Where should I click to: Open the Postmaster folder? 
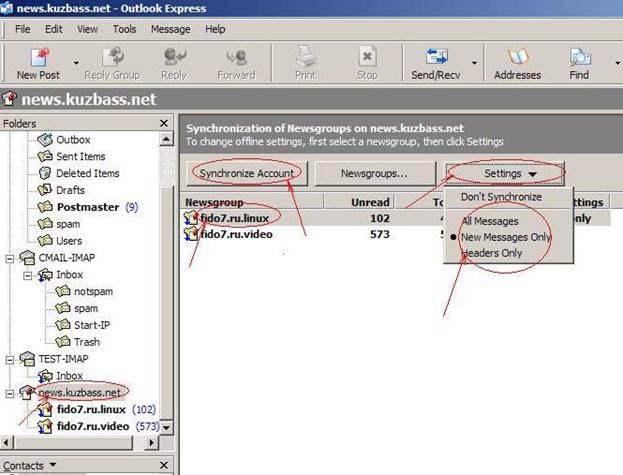[x=88, y=207]
